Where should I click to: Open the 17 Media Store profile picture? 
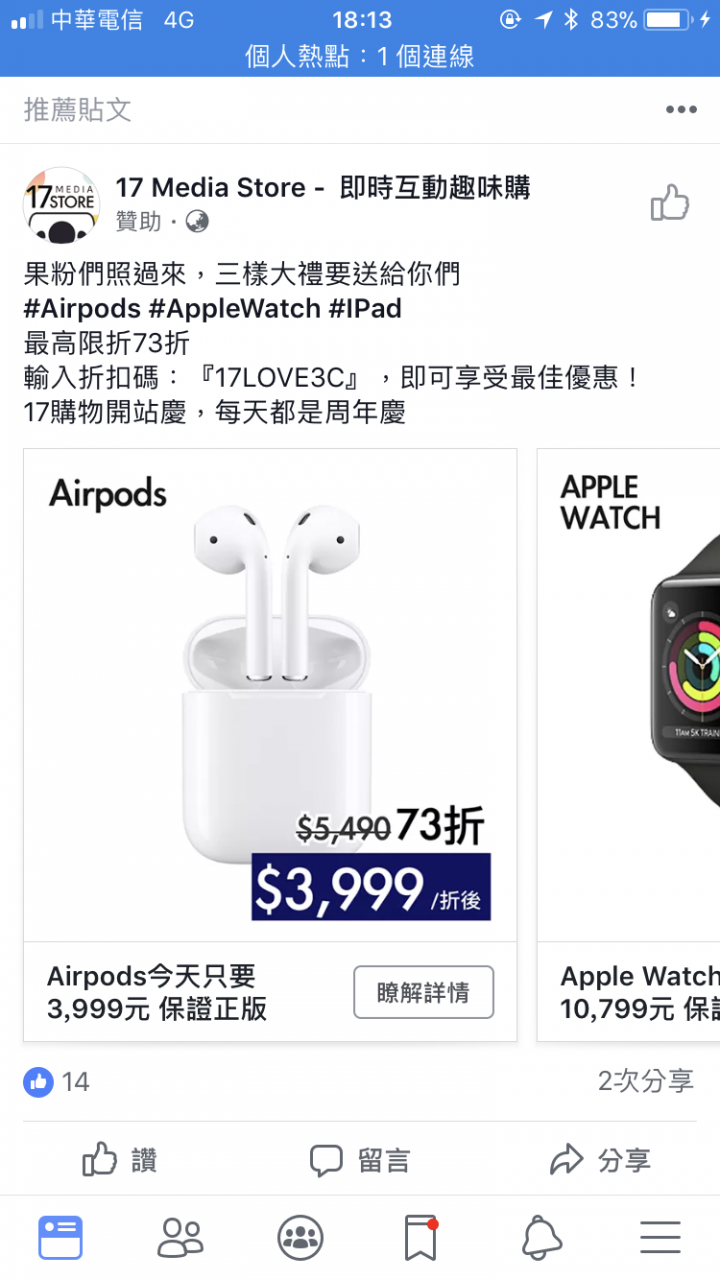(x=61, y=205)
